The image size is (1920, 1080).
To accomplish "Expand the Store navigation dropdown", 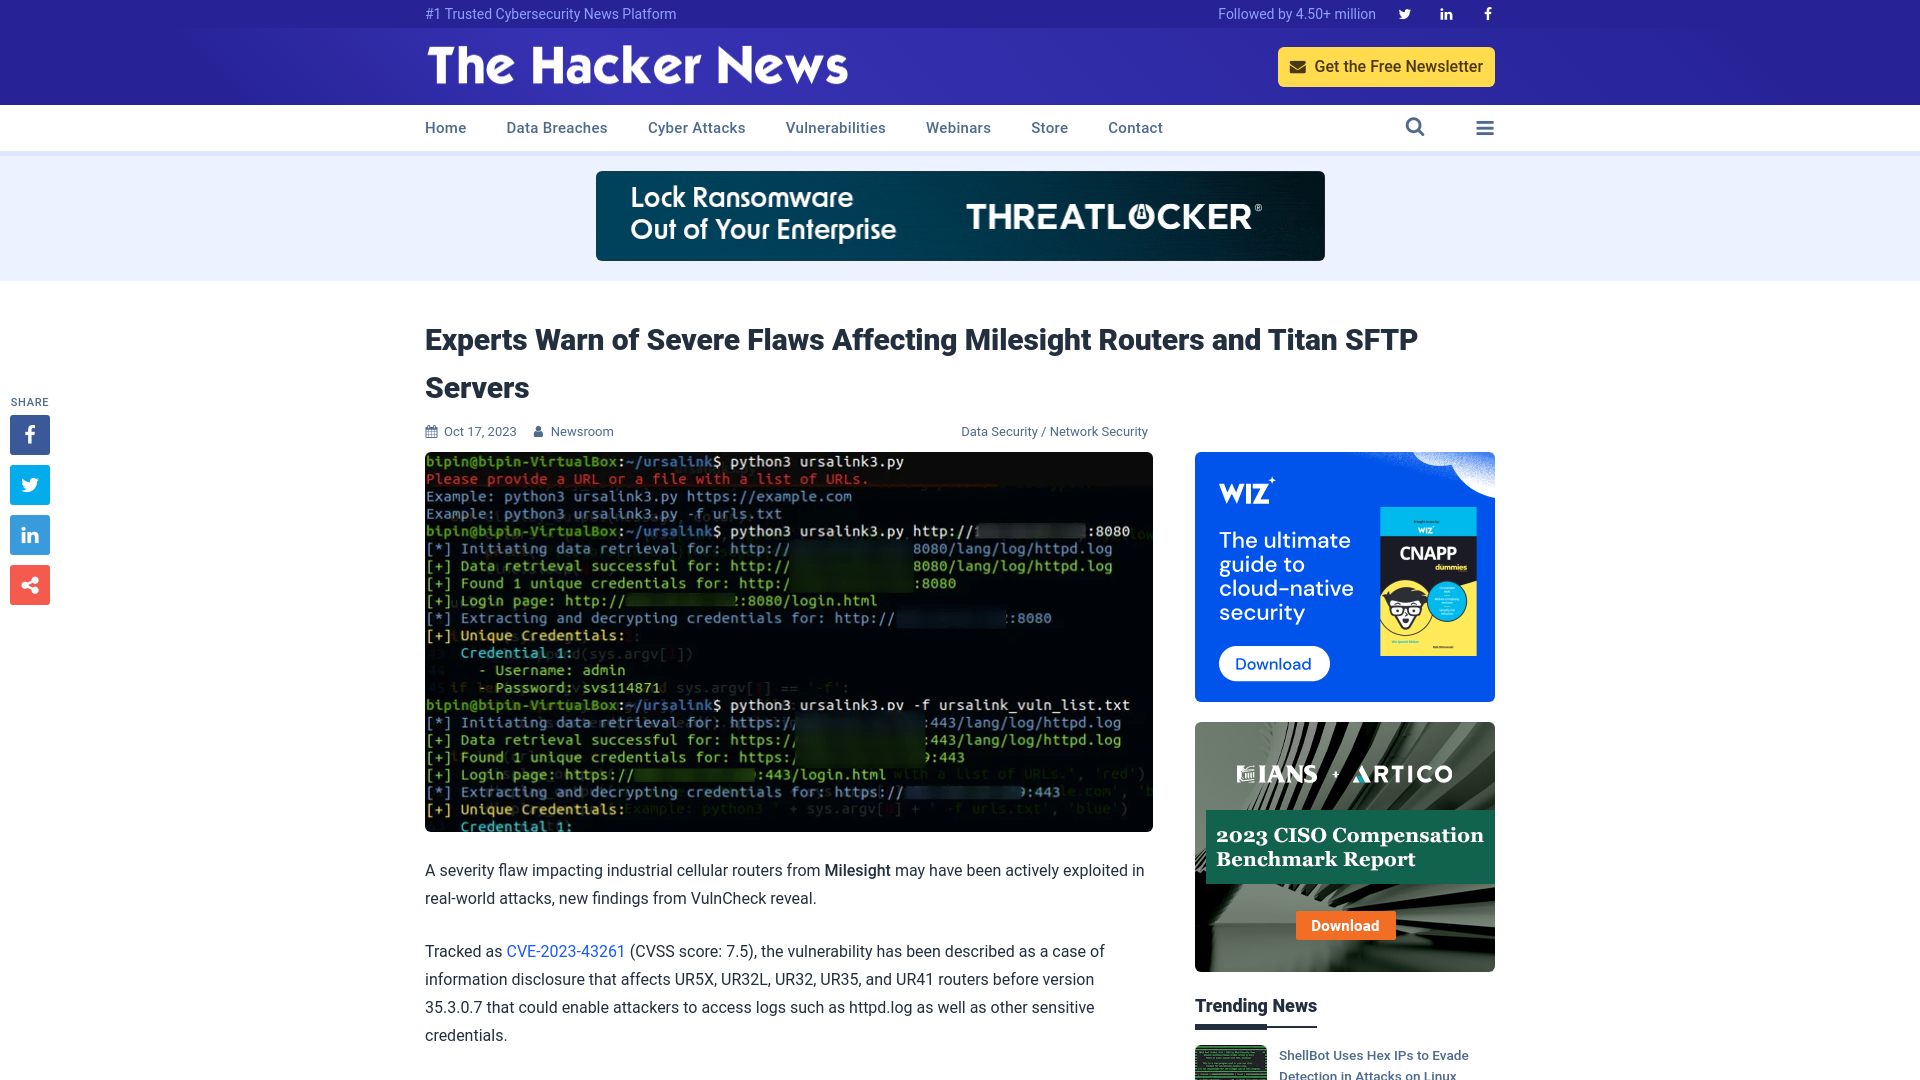I will (1048, 128).
